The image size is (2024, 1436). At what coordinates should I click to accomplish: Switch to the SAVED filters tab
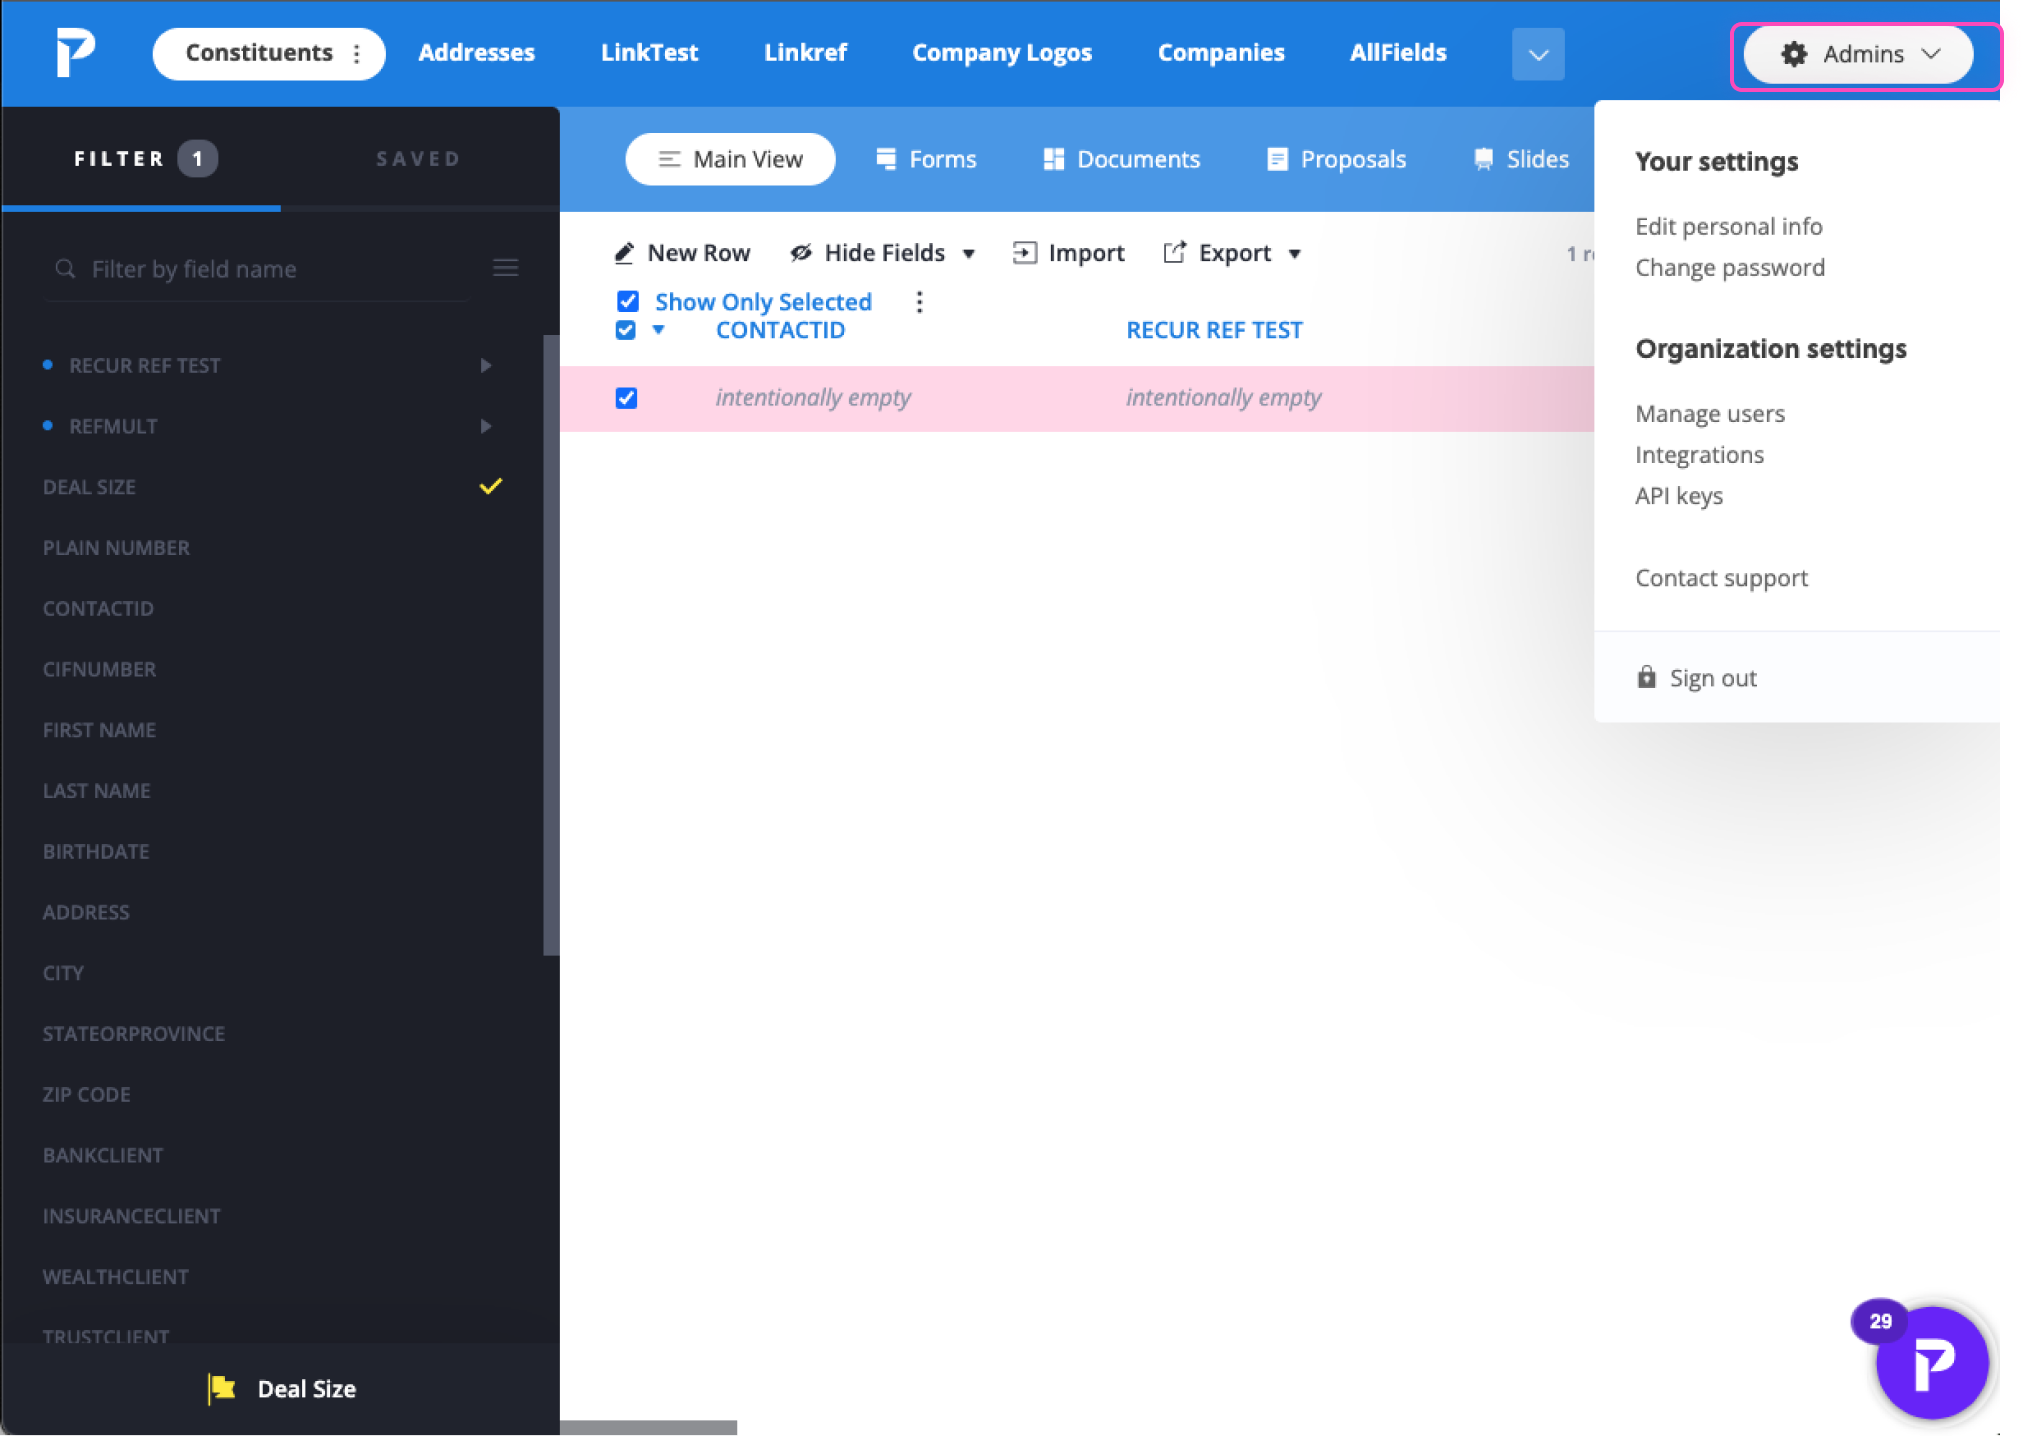(418, 158)
